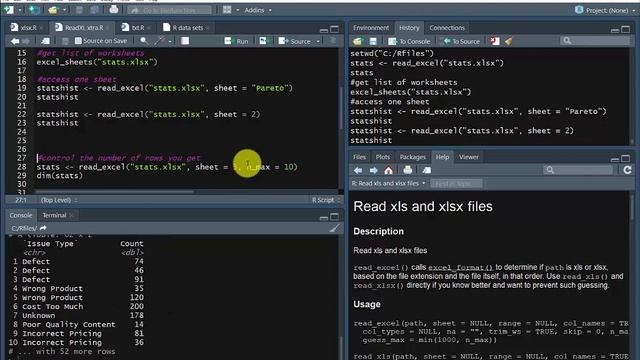
Task: Click the Save History disk icon
Action: click(x=373, y=41)
